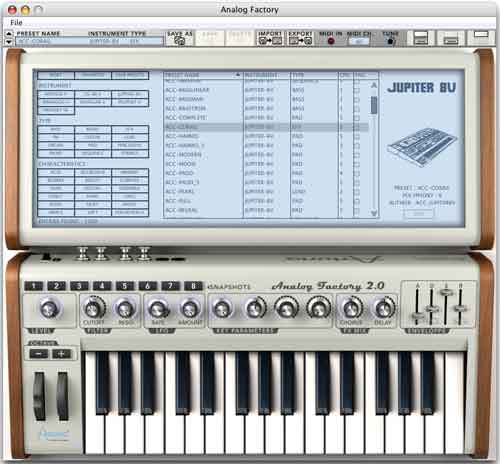Image resolution: width=500 pixels, height=464 pixels.
Task: Toggle the Prophet VS instrument filter
Action: [x=56, y=110]
